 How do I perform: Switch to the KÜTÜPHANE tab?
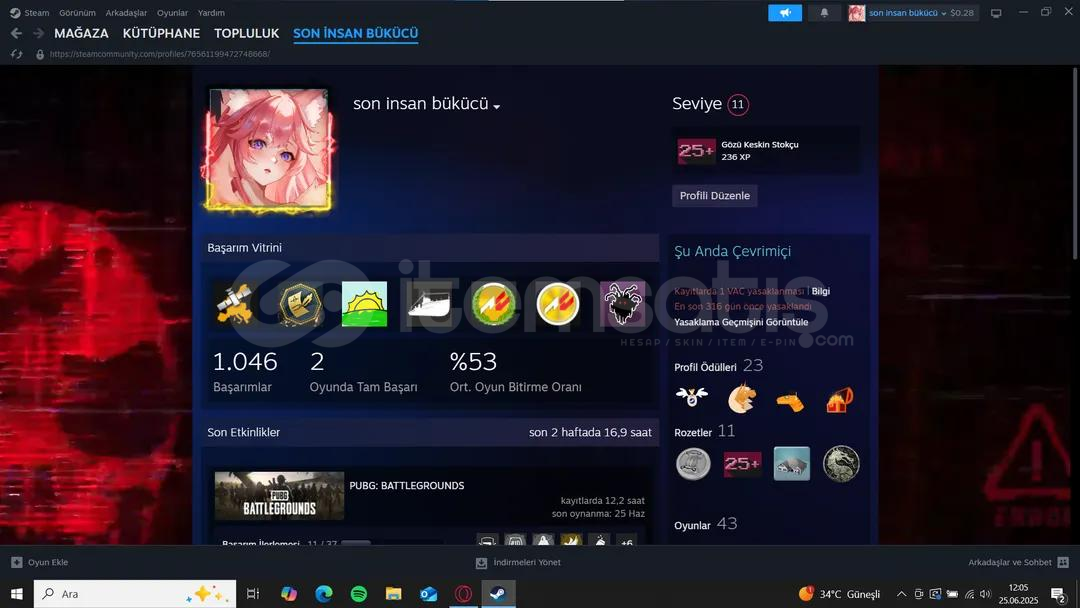click(x=161, y=33)
